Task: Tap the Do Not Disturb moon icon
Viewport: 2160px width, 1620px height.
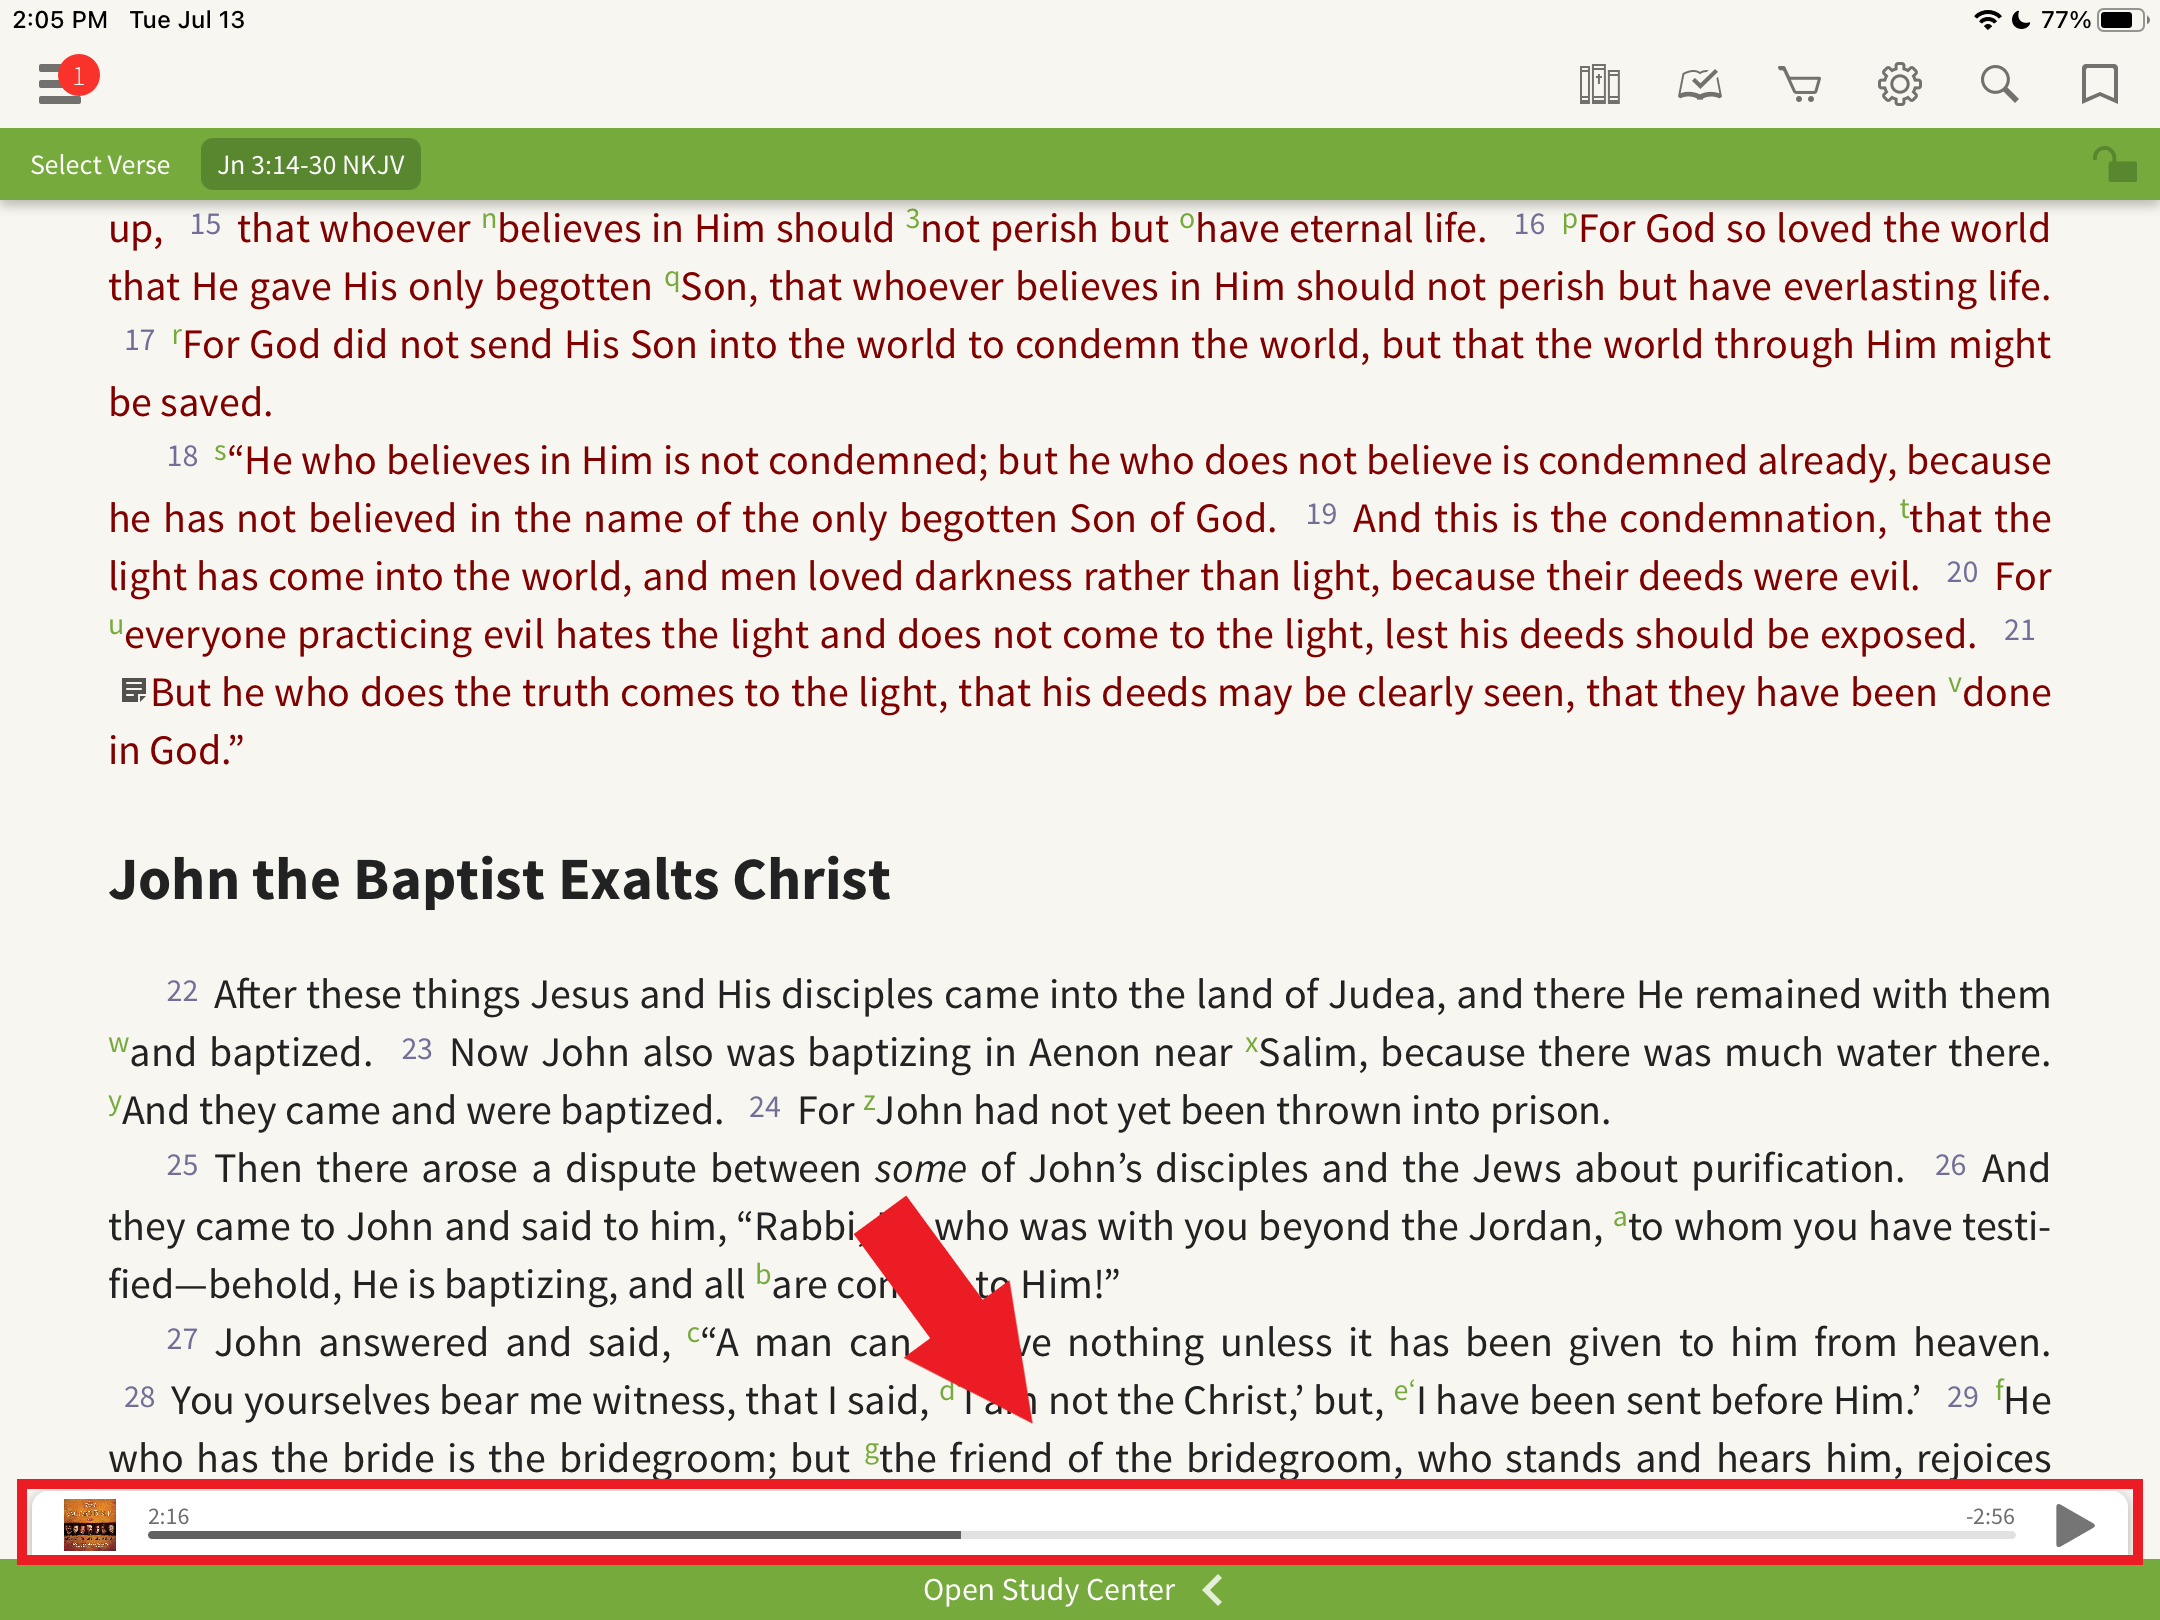Action: 2020,20
